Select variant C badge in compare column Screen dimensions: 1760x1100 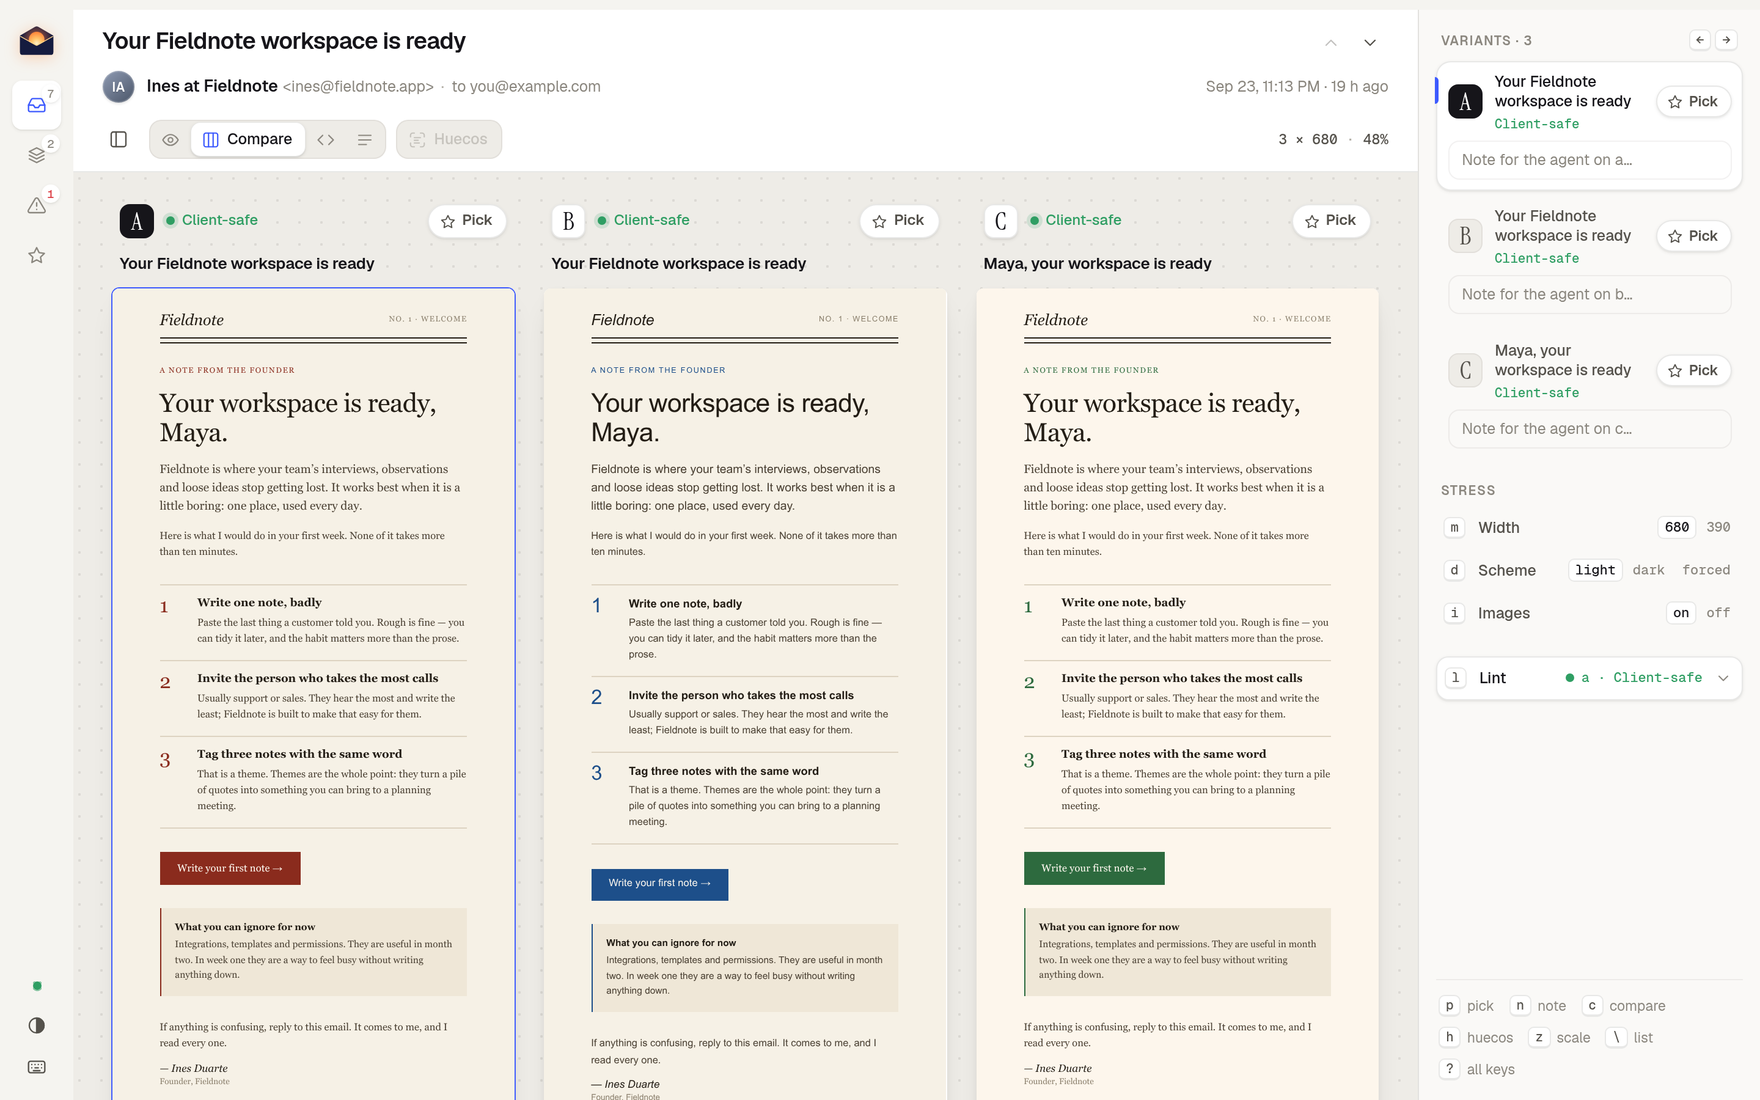(1001, 221)
